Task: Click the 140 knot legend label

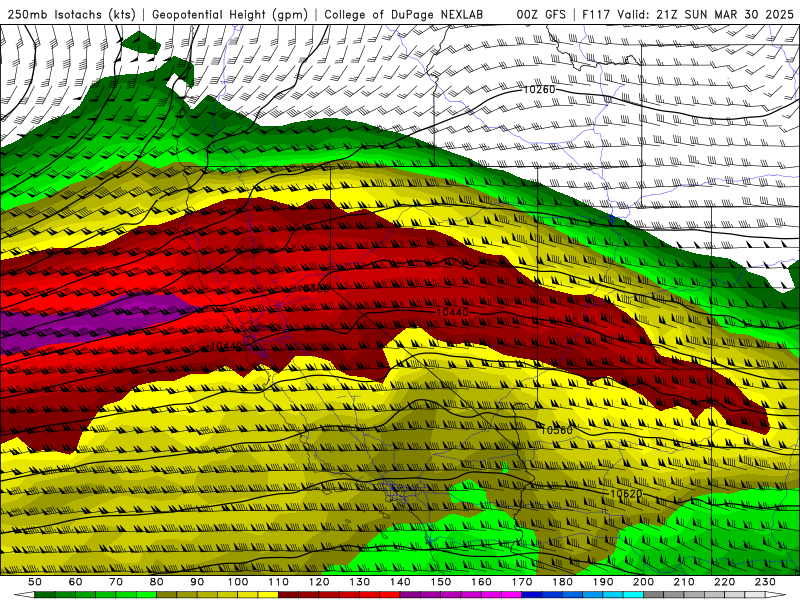Action: [x=400, y=582]
